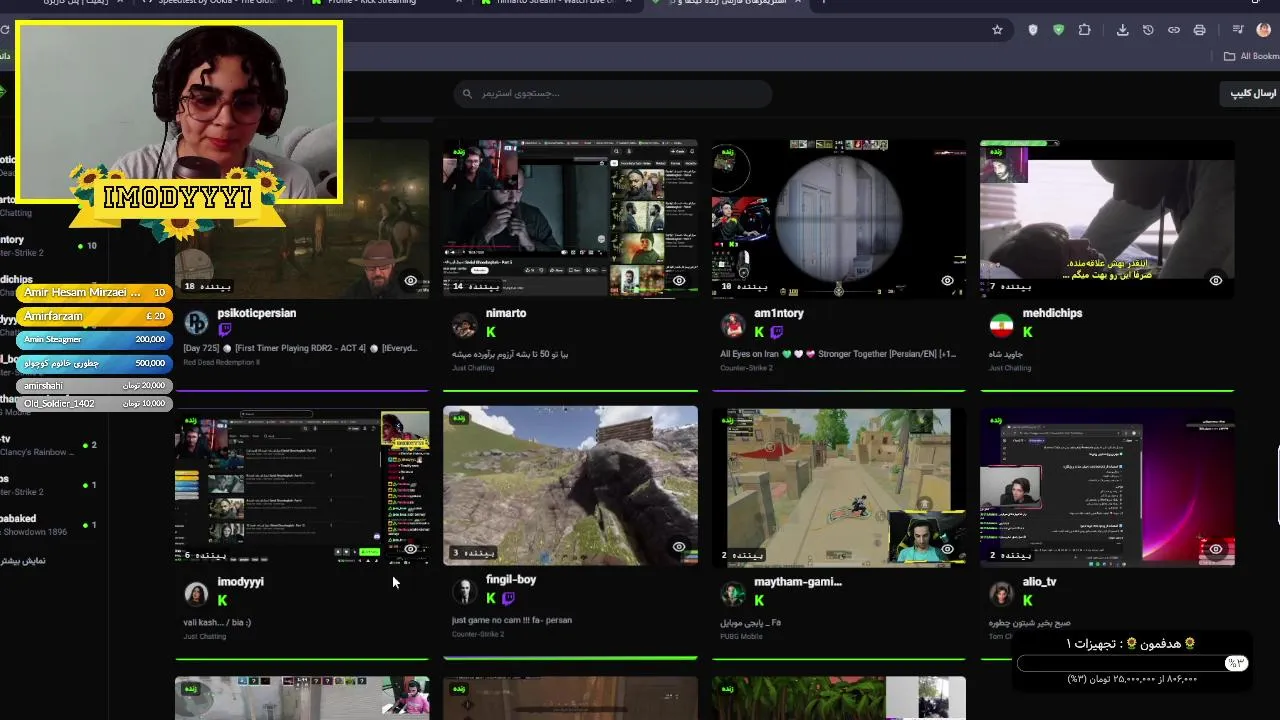Open the grey shield extension icon

pos(1033,30)
